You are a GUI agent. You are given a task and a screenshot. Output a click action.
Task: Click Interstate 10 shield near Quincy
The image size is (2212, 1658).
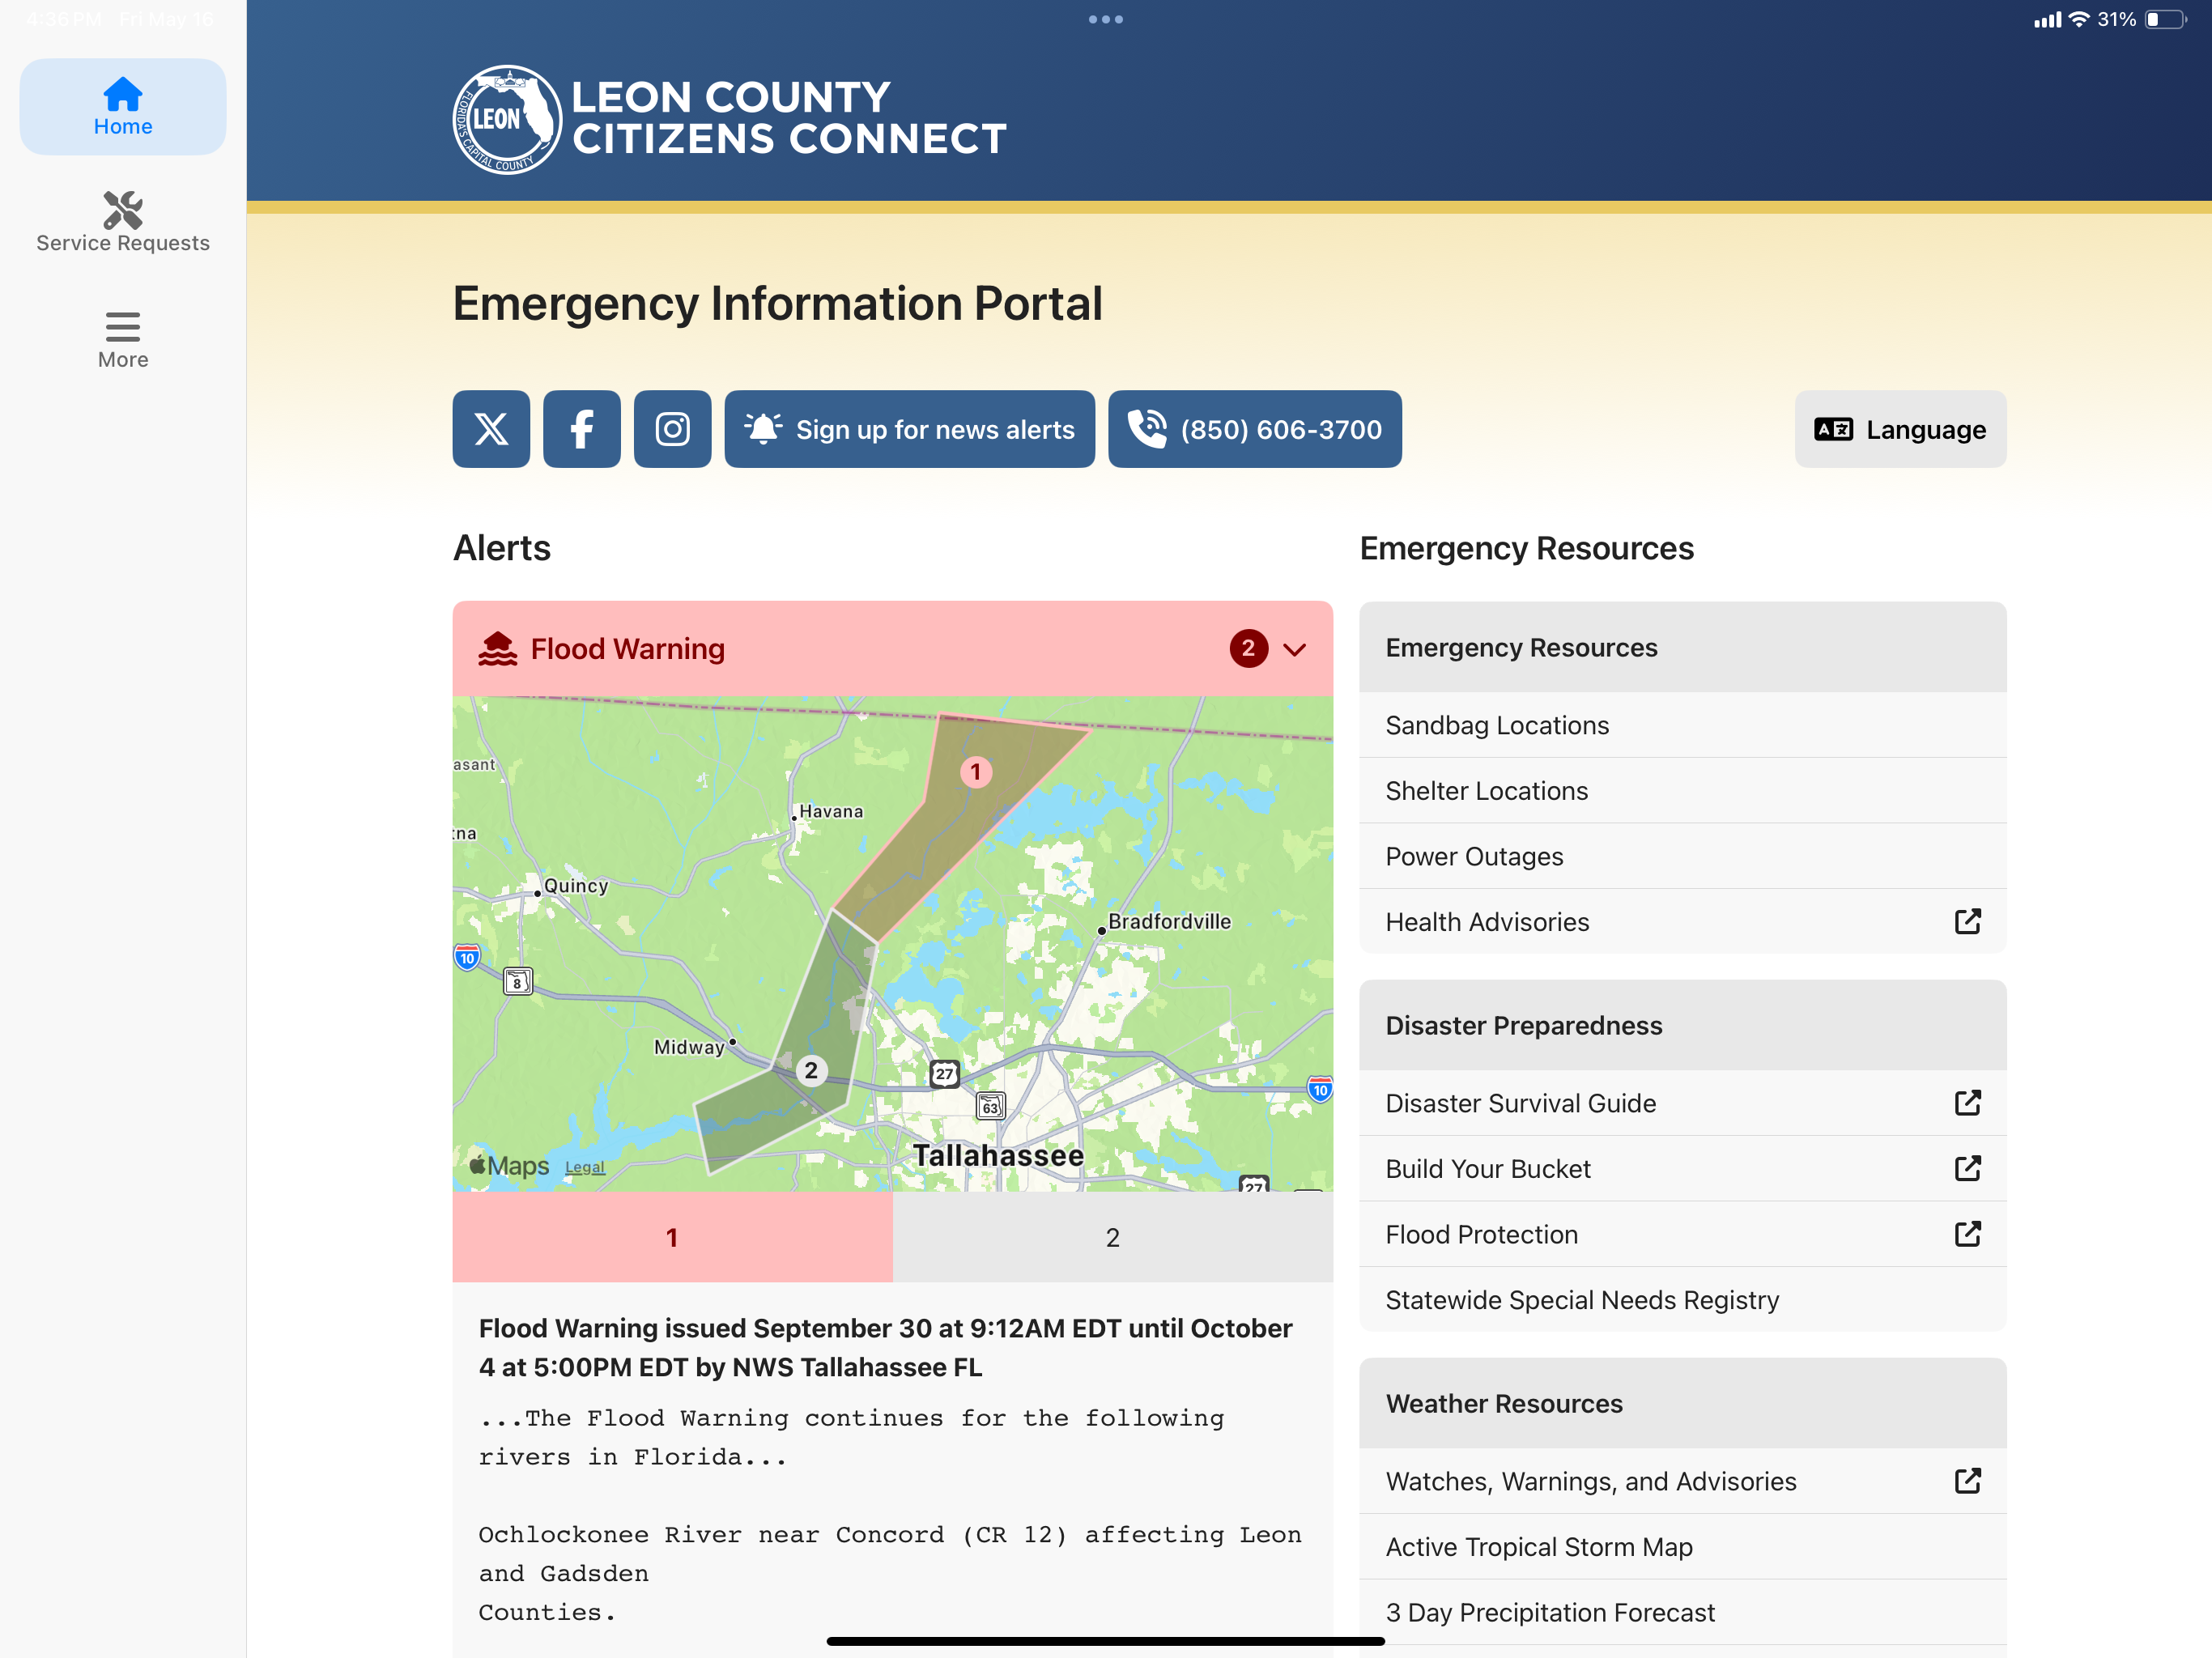click(467, 957)
